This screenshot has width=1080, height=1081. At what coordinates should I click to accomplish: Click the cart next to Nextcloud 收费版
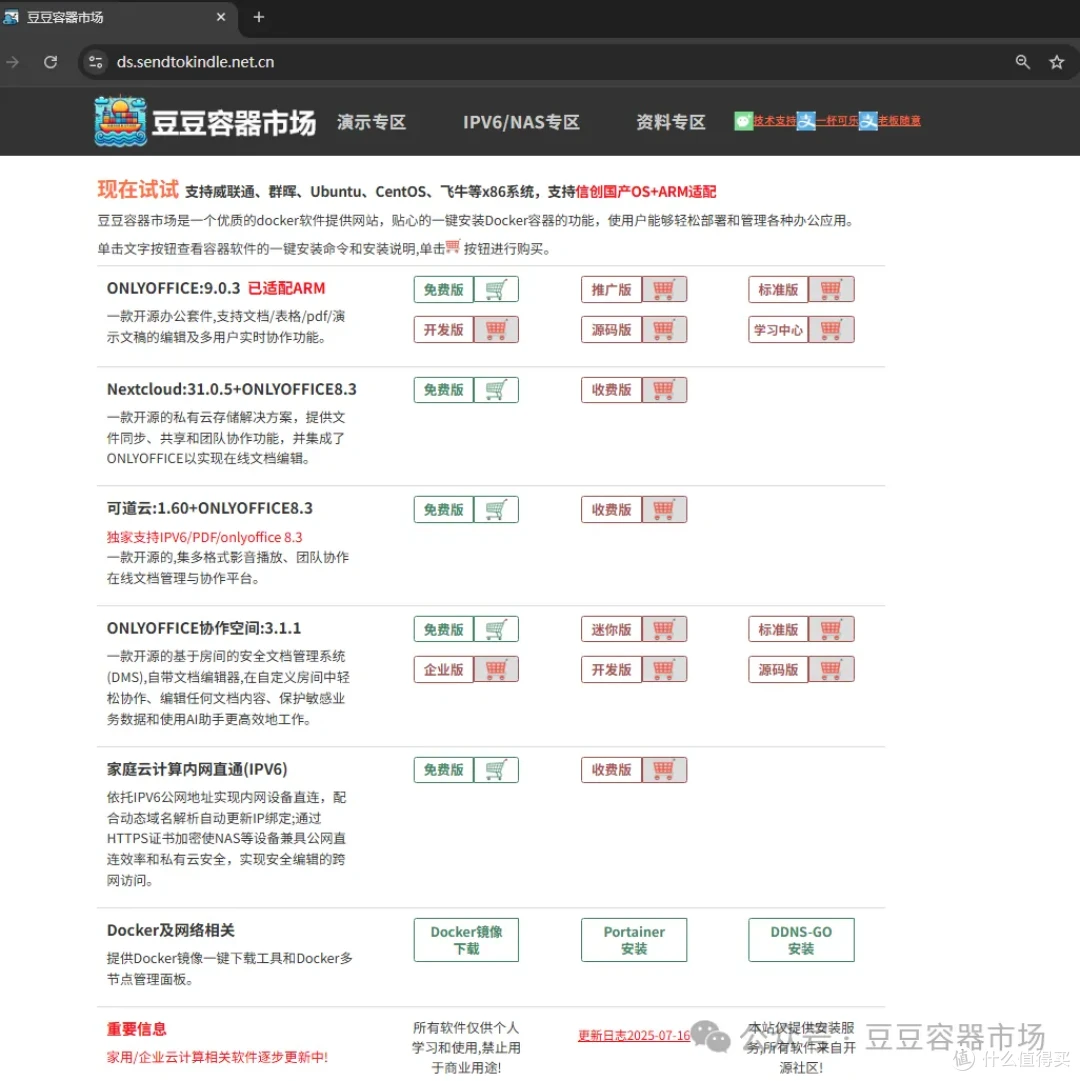coord(664,390)
